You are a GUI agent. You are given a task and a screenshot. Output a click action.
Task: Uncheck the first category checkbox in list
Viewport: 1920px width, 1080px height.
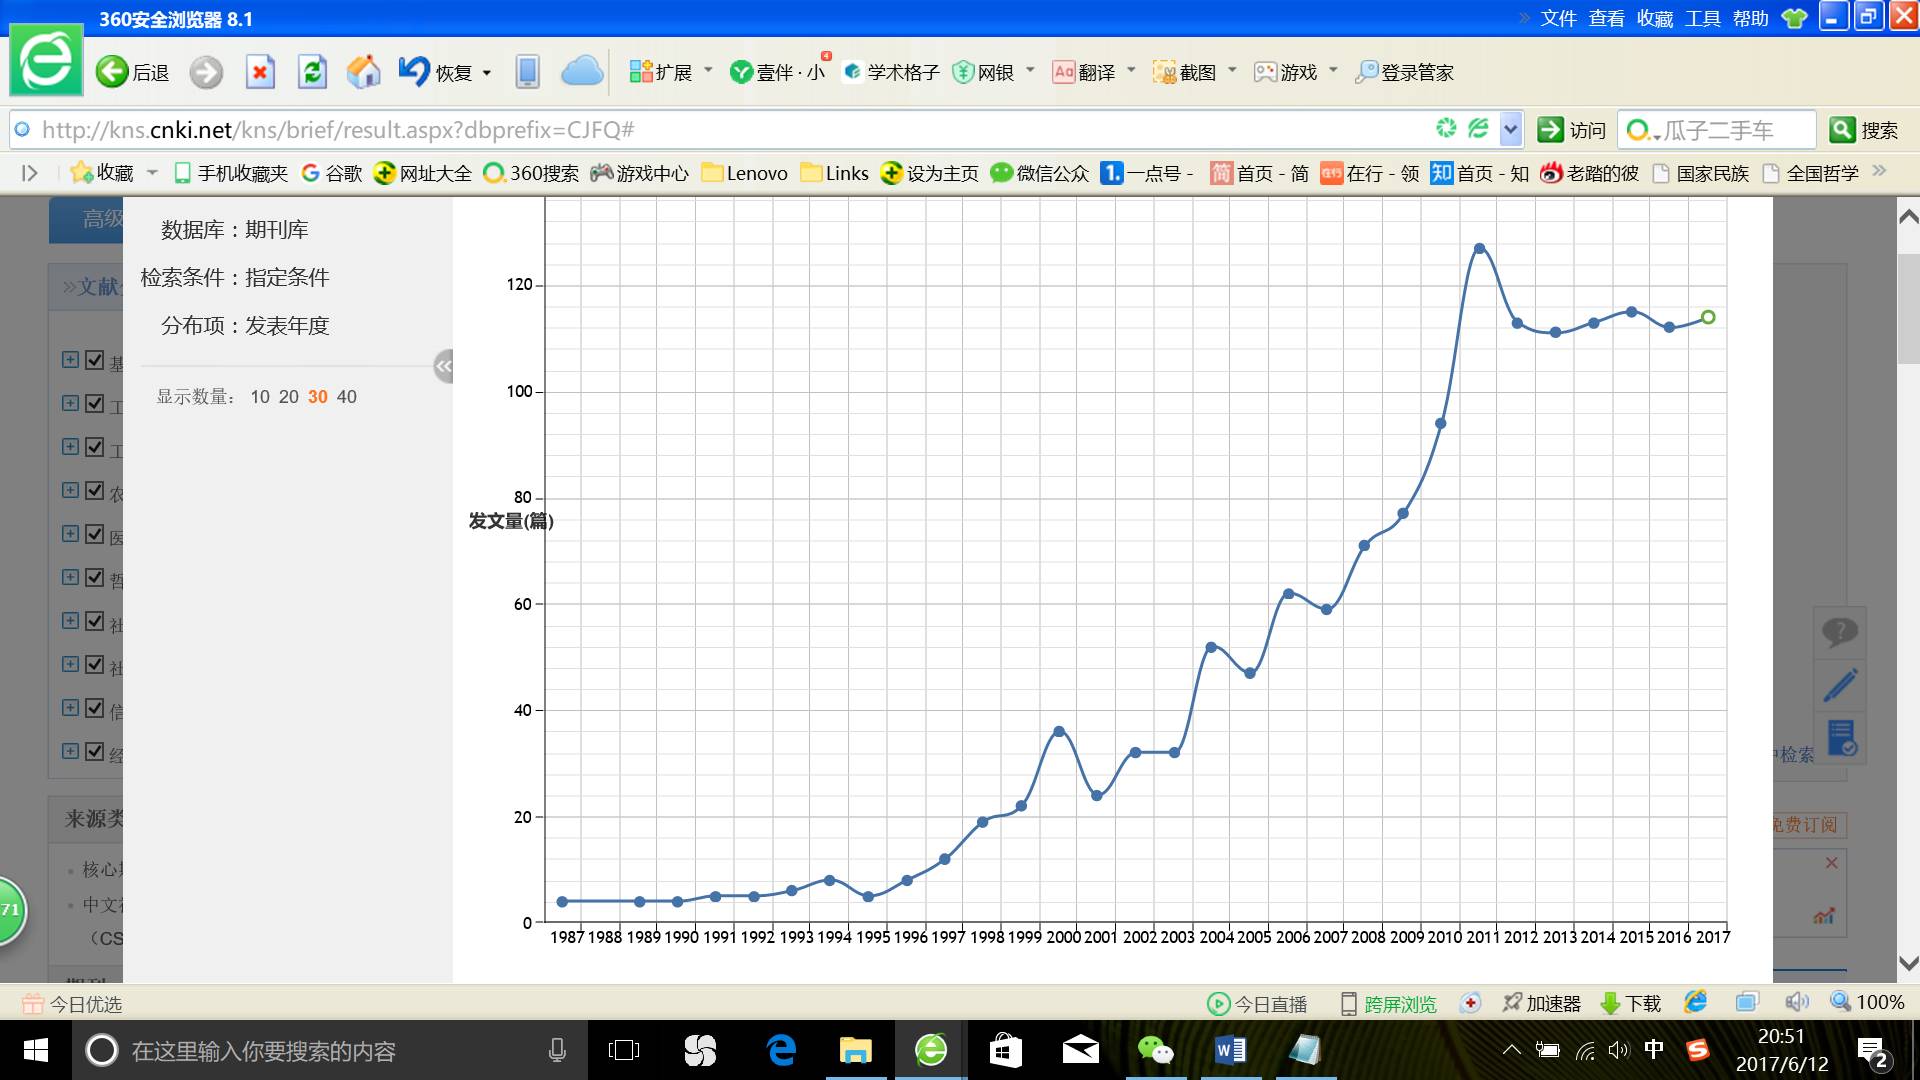click(x=95, y=360)
